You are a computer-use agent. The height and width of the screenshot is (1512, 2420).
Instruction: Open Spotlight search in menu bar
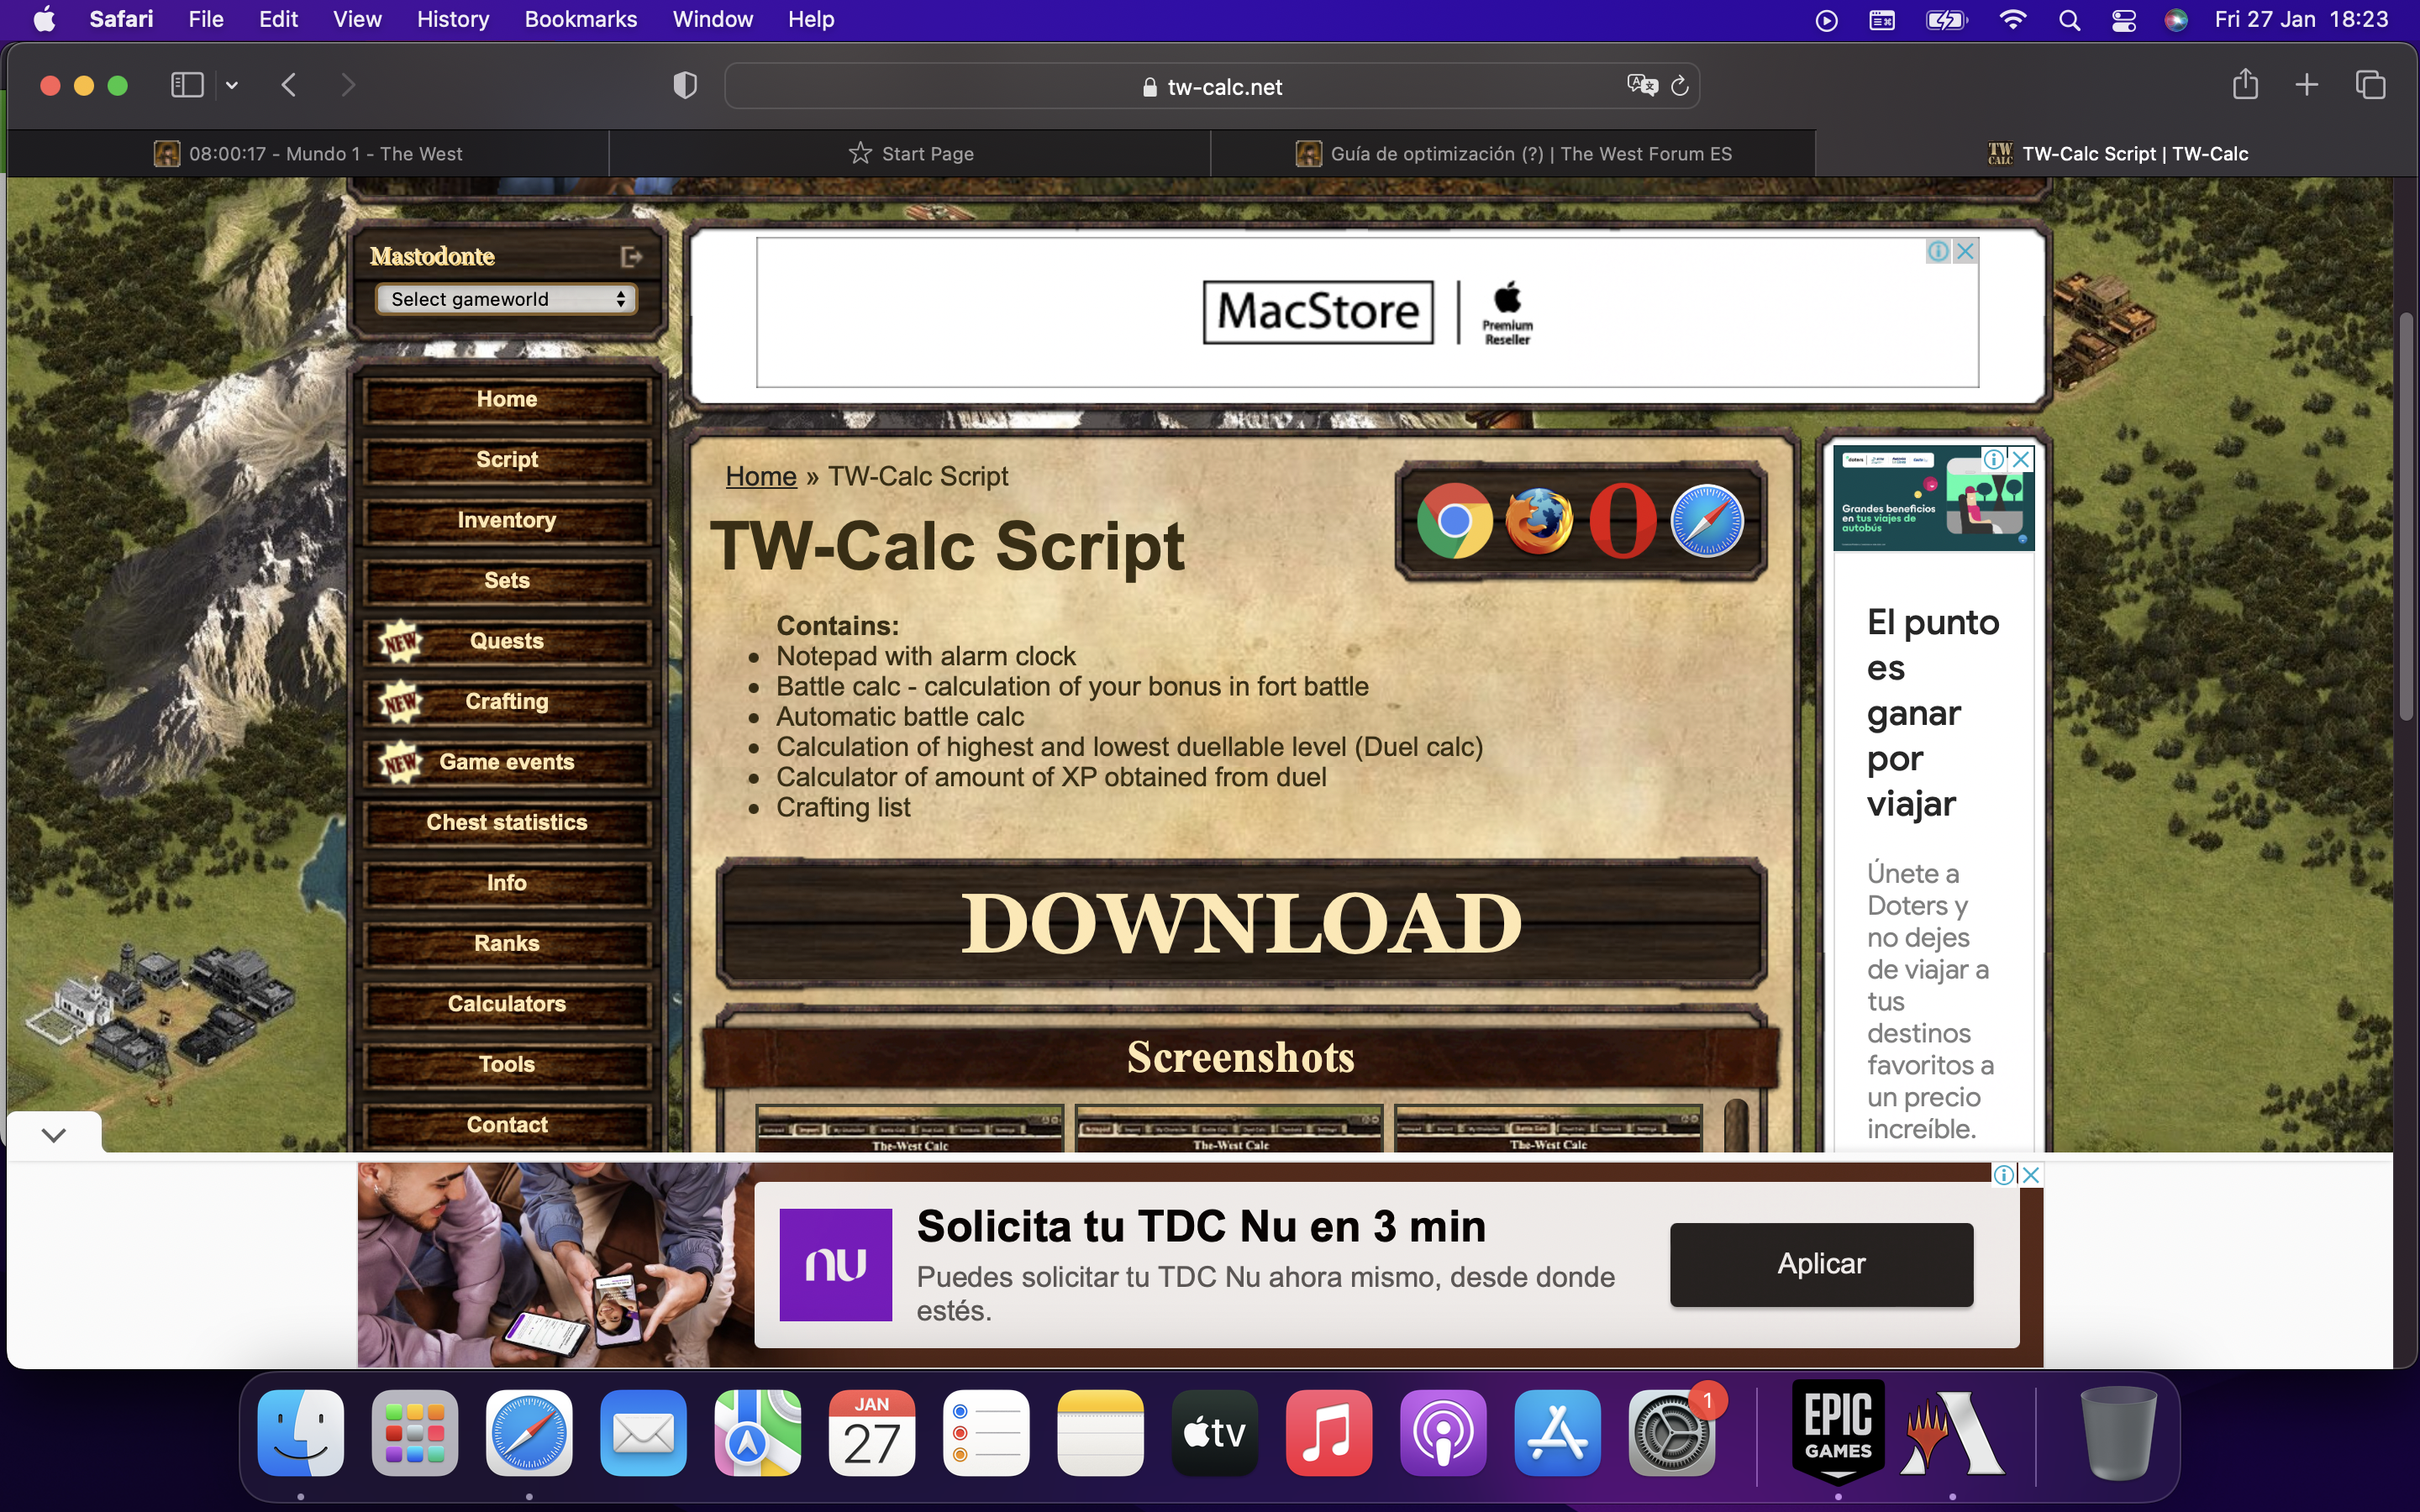[2069, 20]
